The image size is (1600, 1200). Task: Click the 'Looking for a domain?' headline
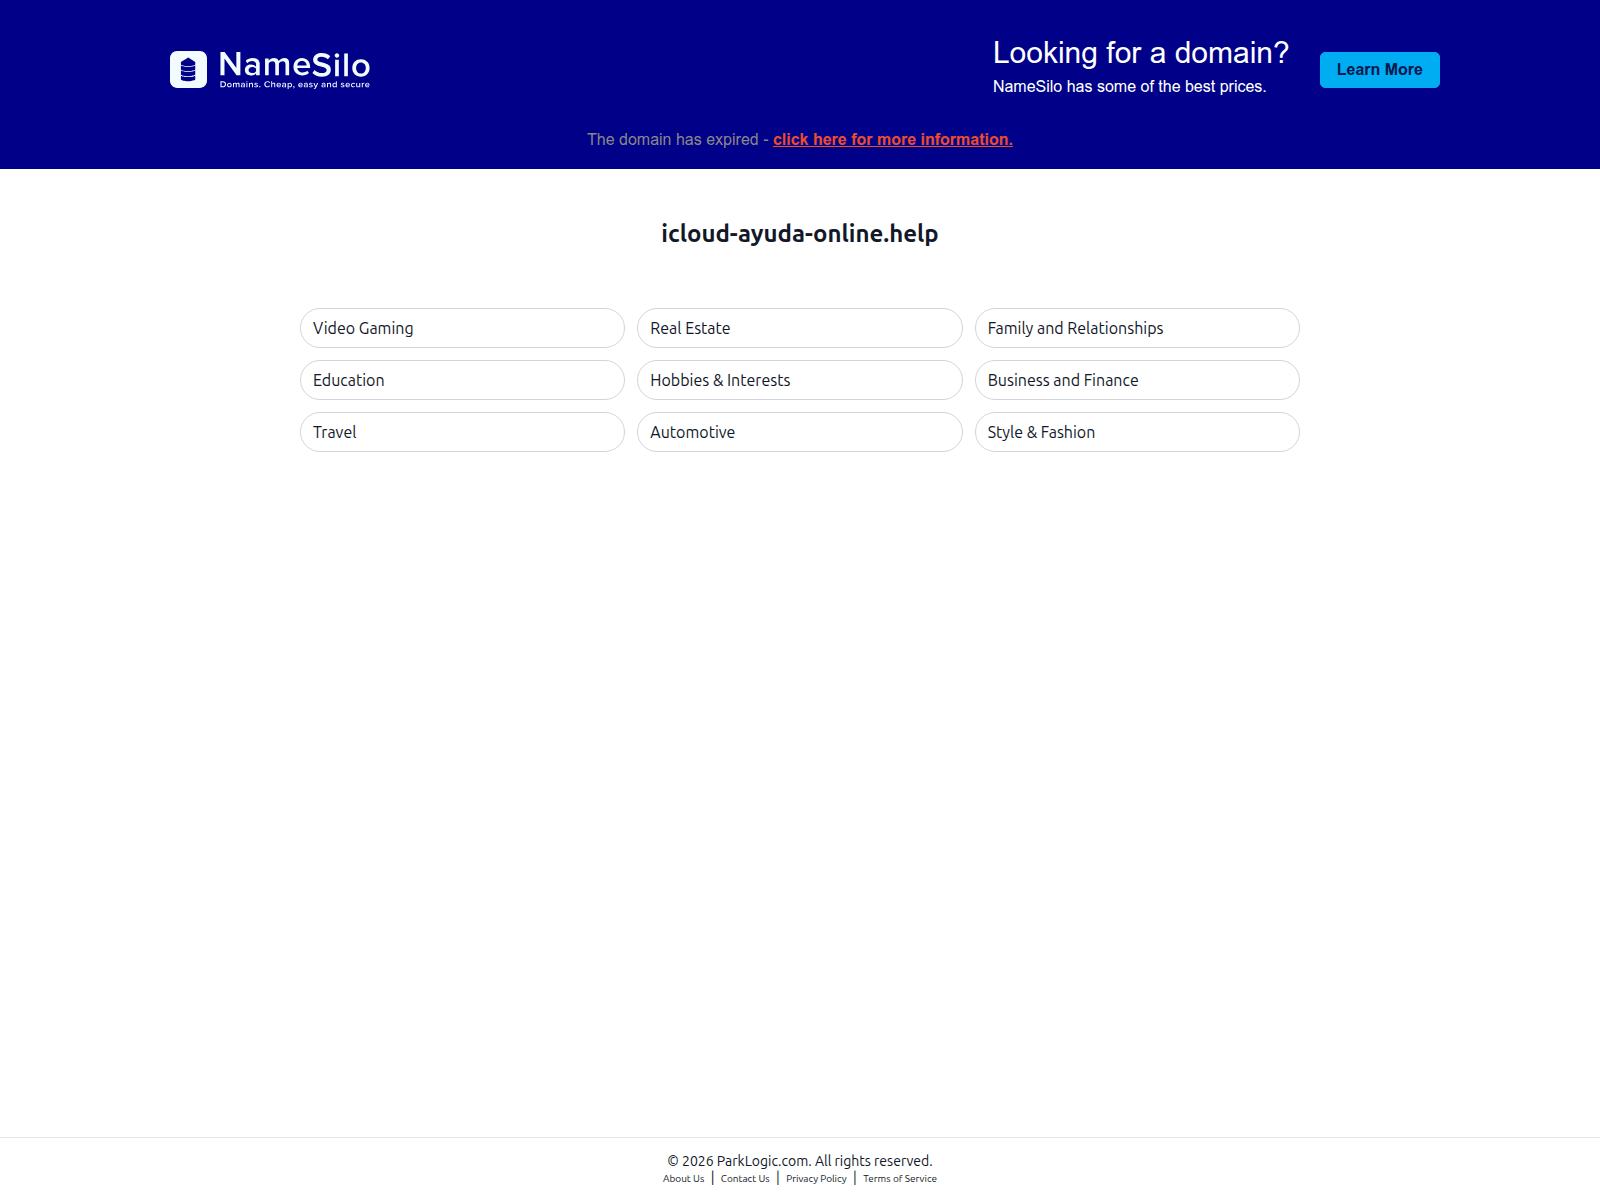click(1141, 53)
